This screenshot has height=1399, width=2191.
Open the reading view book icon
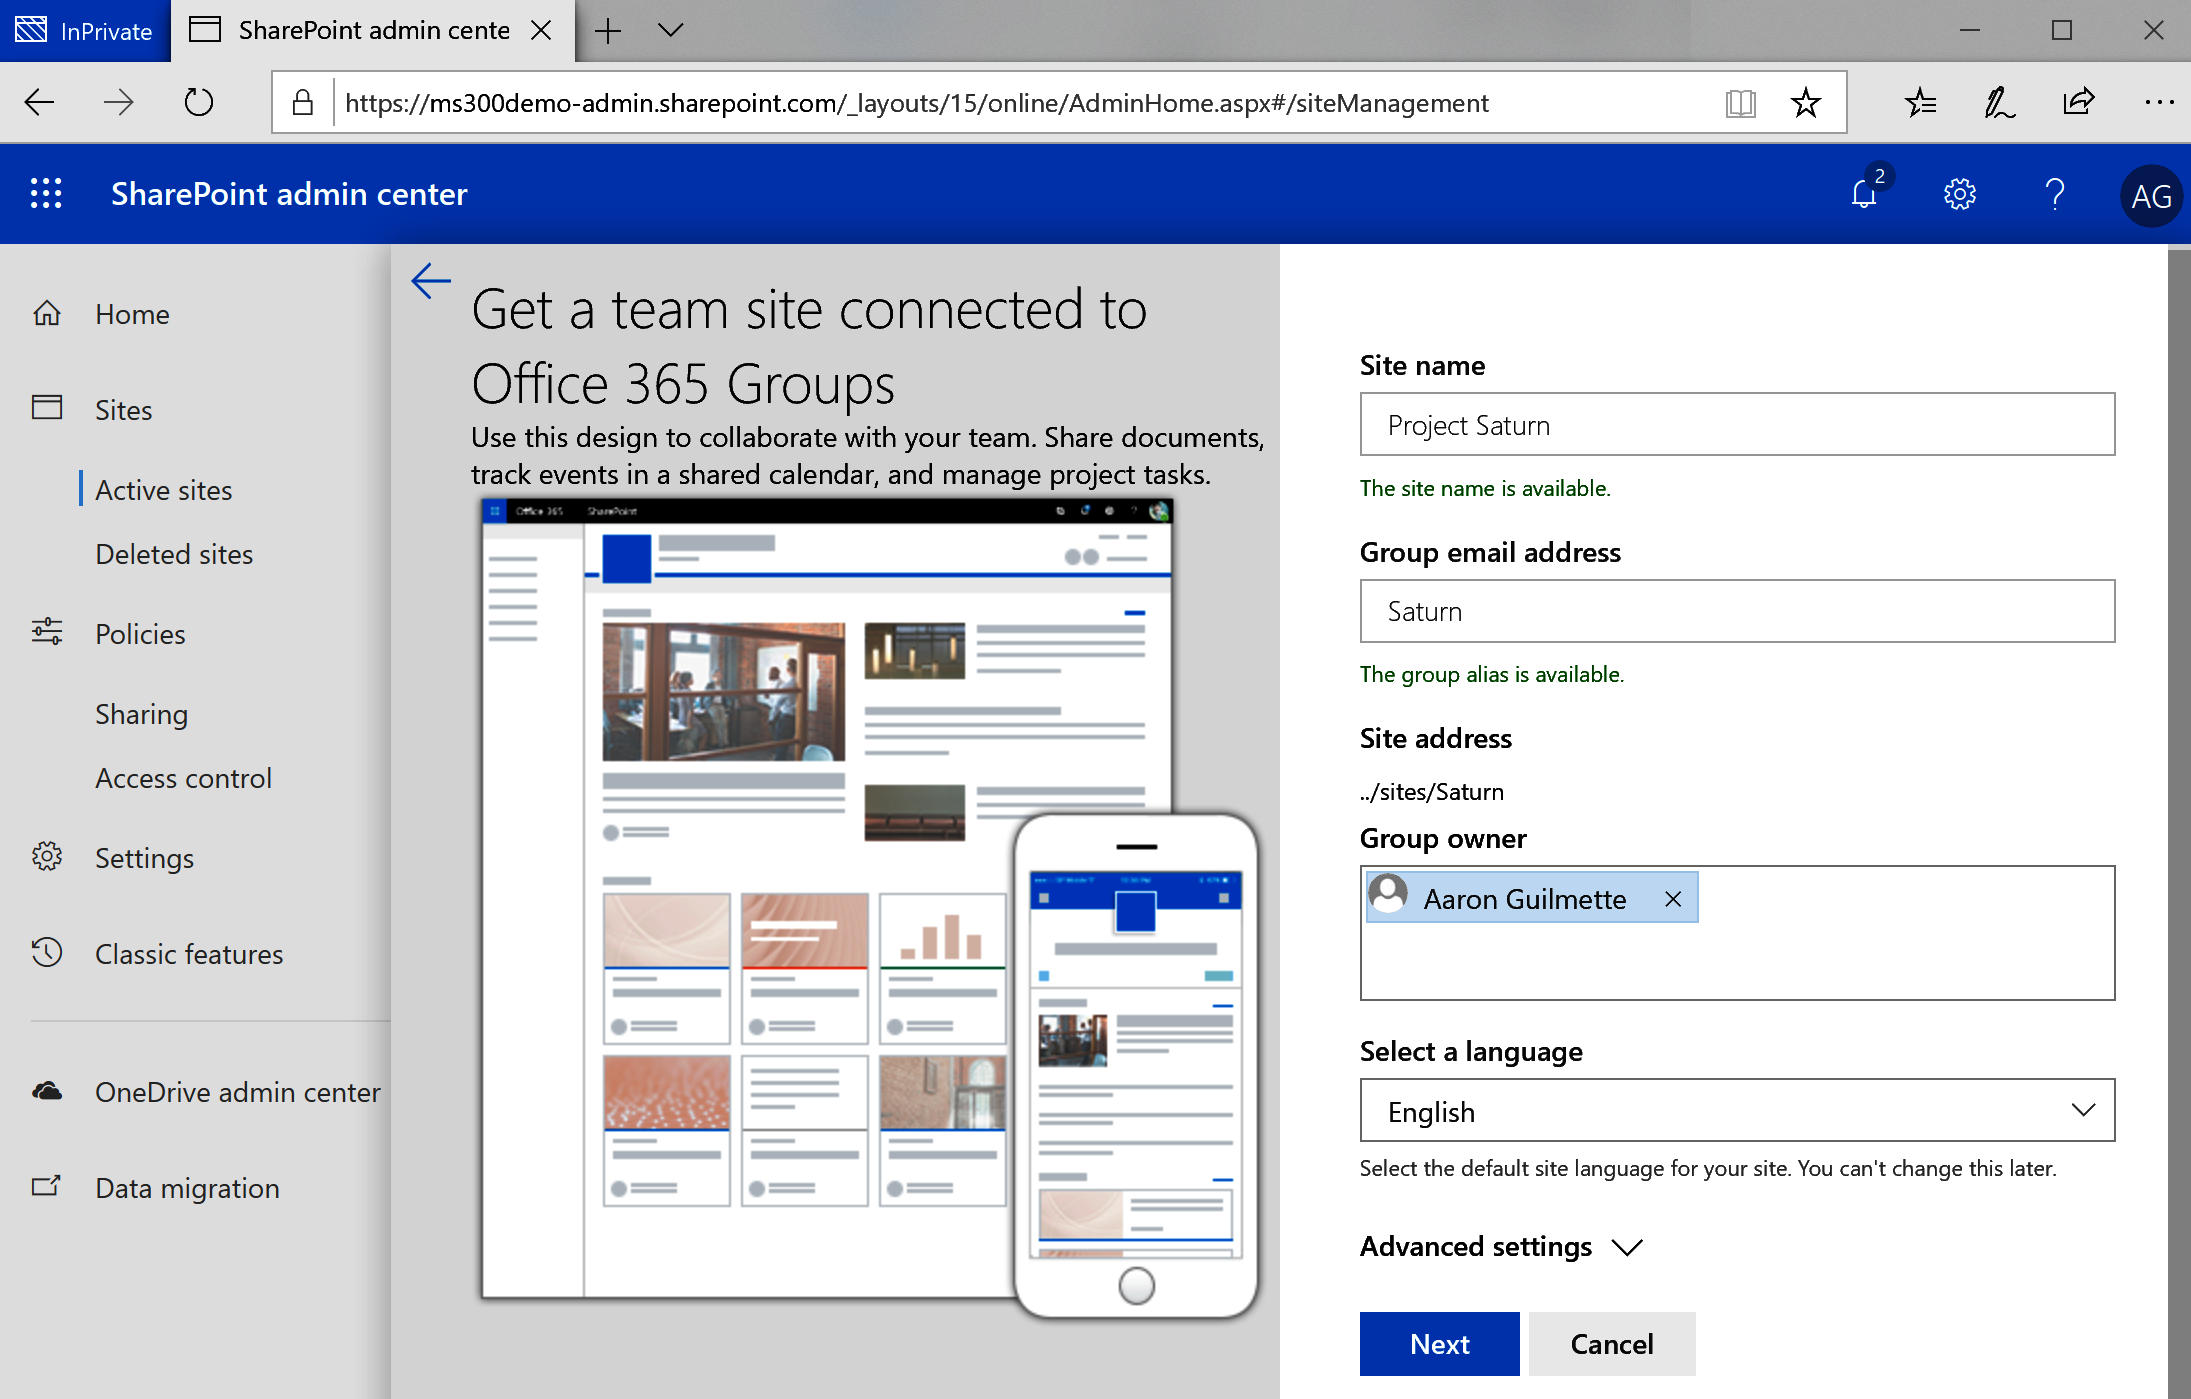[x=1740, y=103]
